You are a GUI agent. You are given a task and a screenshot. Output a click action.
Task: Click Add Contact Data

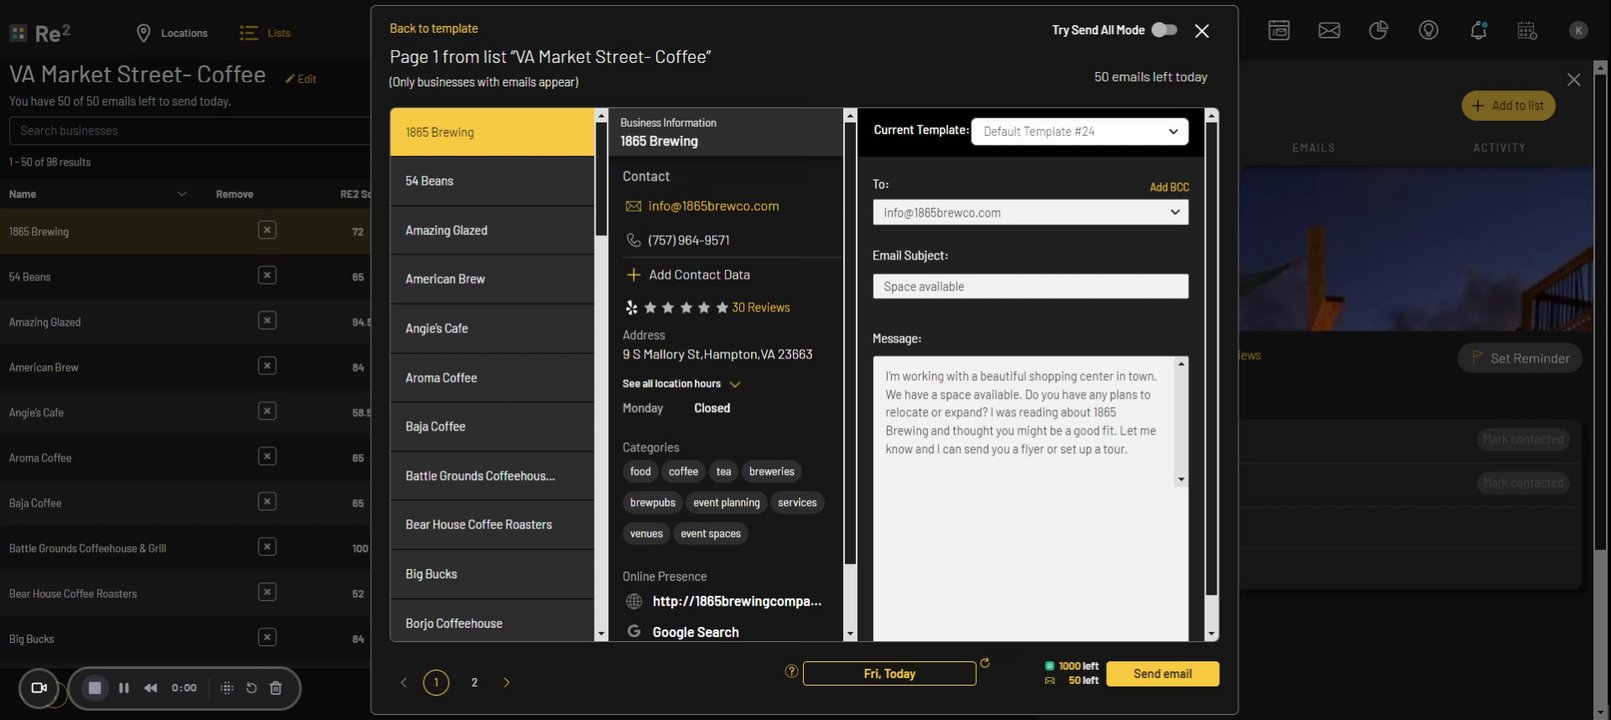click(x=687, y=274)
